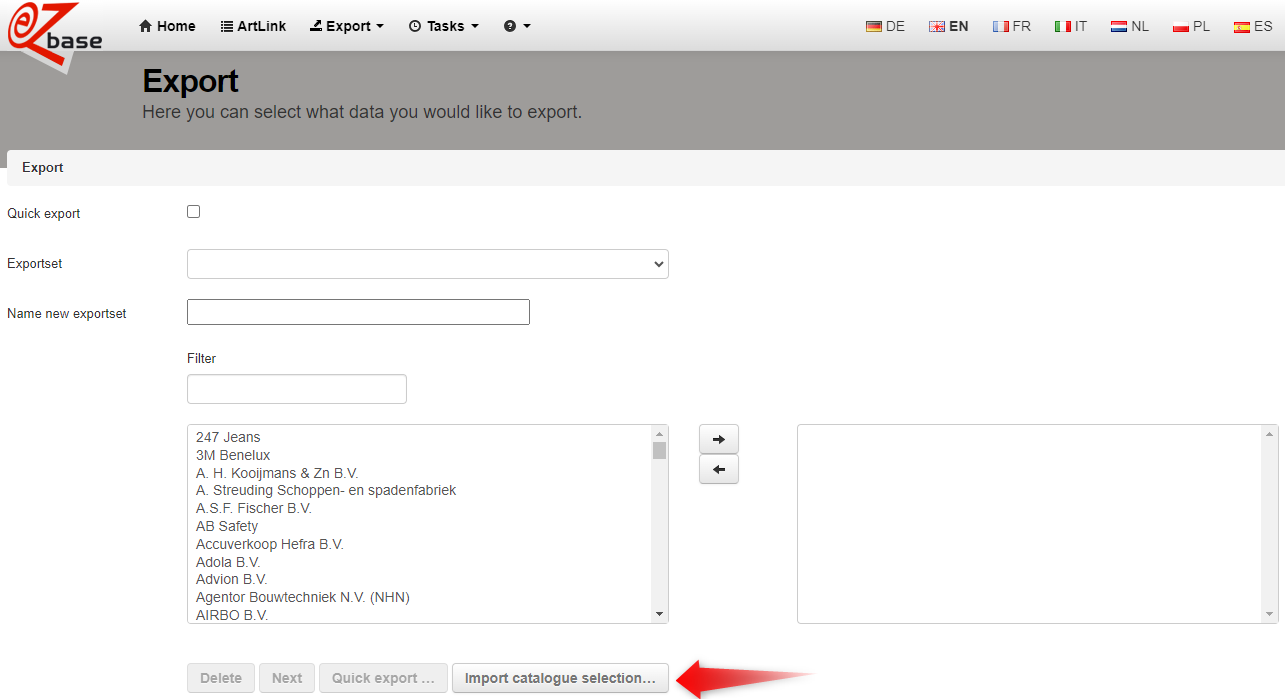Click inside the selected suppliers box
The width and height of the screenshot is (1285, 699).
[1037, 524]
